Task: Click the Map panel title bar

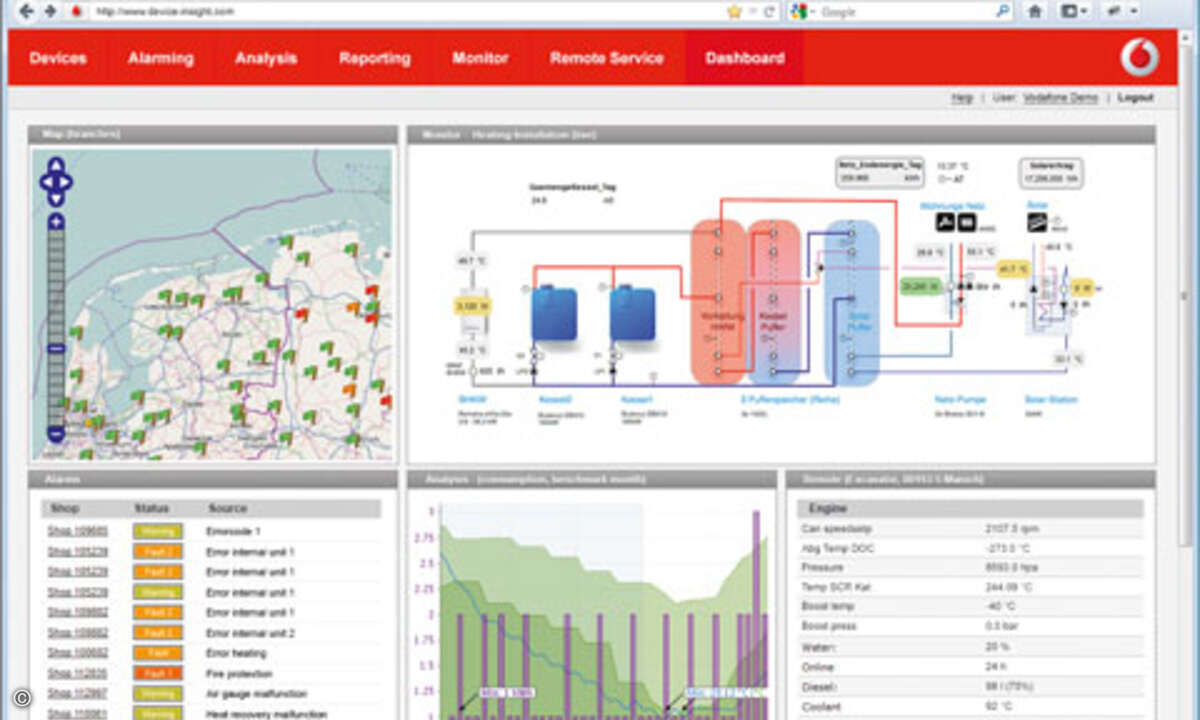Action: tap(213, 134)
